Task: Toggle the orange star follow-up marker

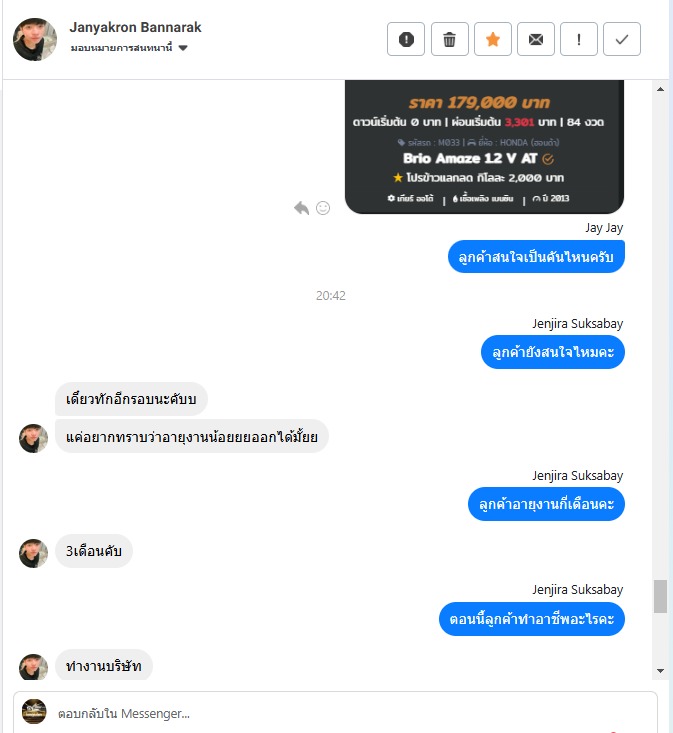Action: 493,39
